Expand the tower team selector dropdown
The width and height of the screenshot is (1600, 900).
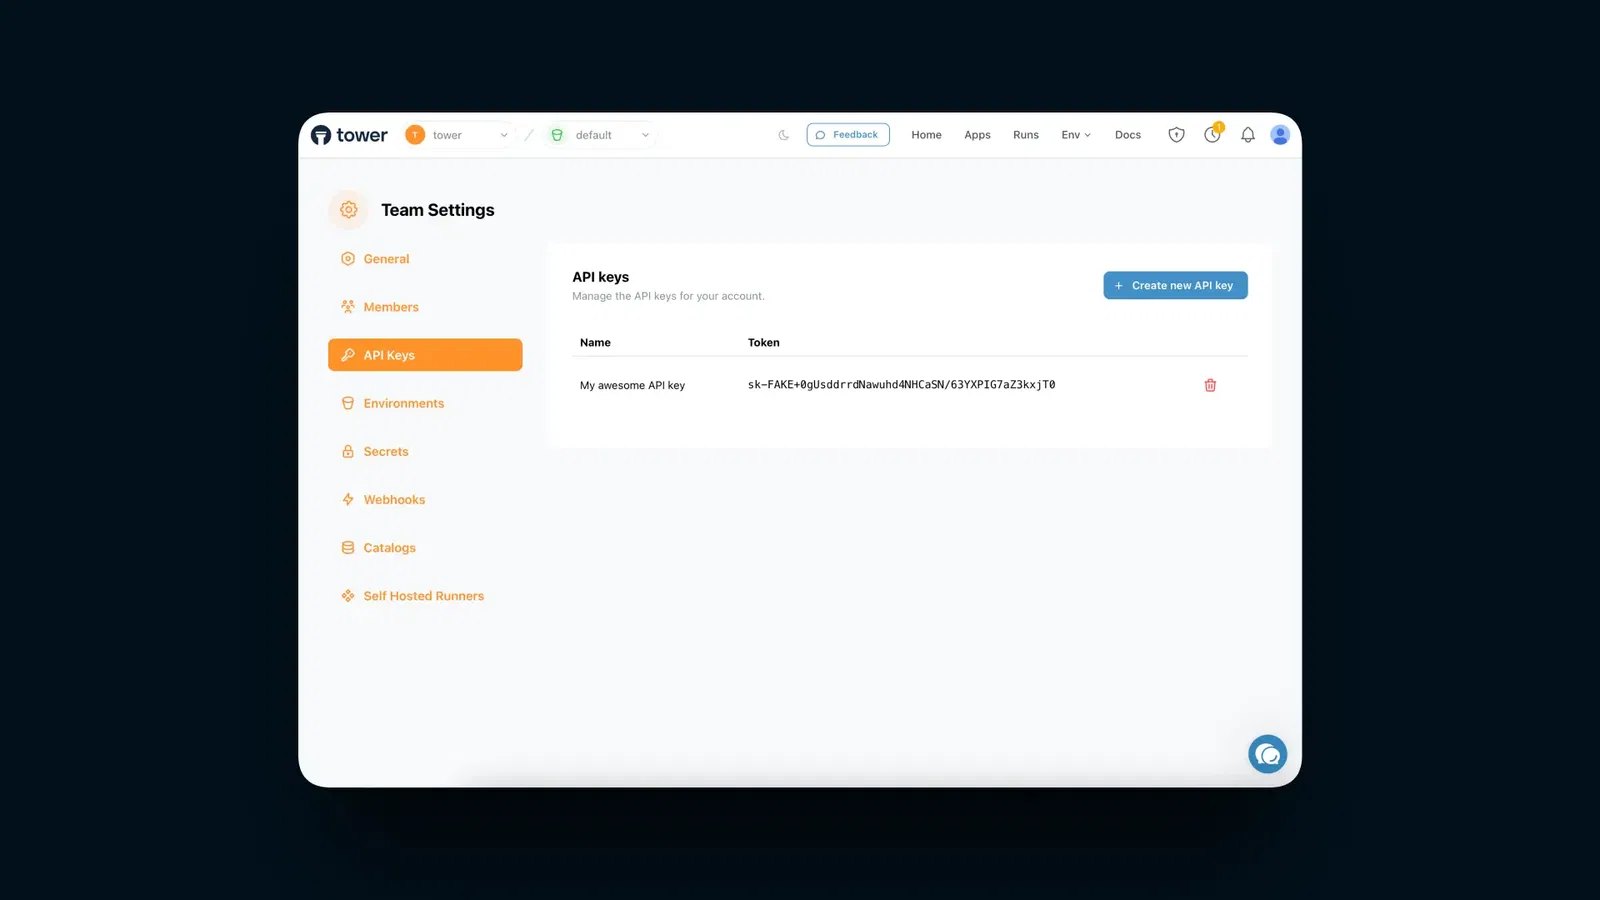(x=503, y=134)
